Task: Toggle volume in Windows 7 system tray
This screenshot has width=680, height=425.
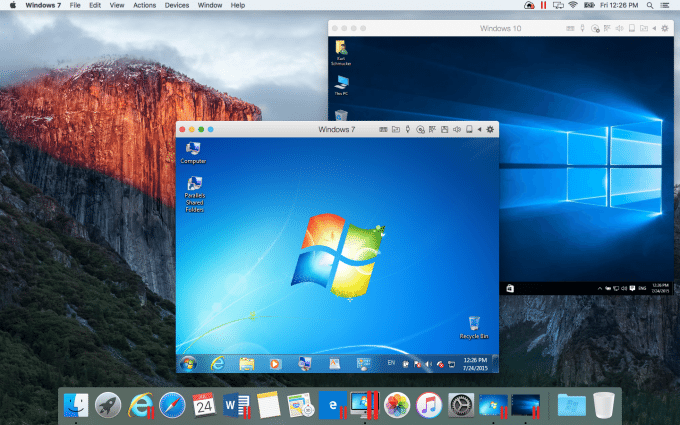Action: (x=428, y=362)
